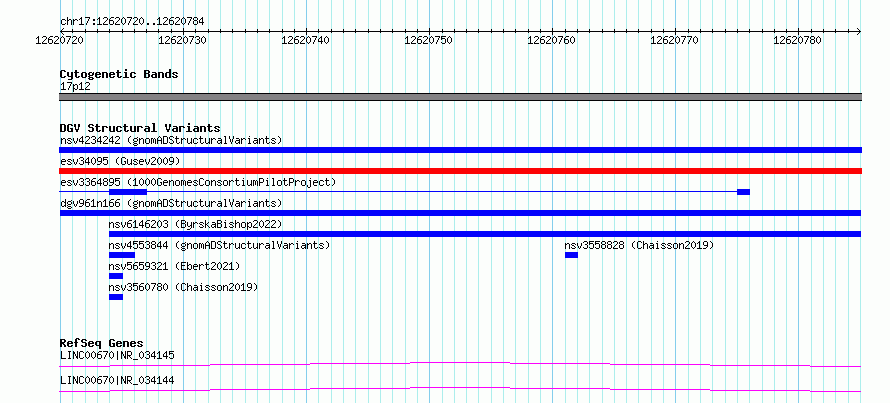Viewport: 890px width, 403px height.
Task: Click ruler position 12620720
Action: point(60,40)
